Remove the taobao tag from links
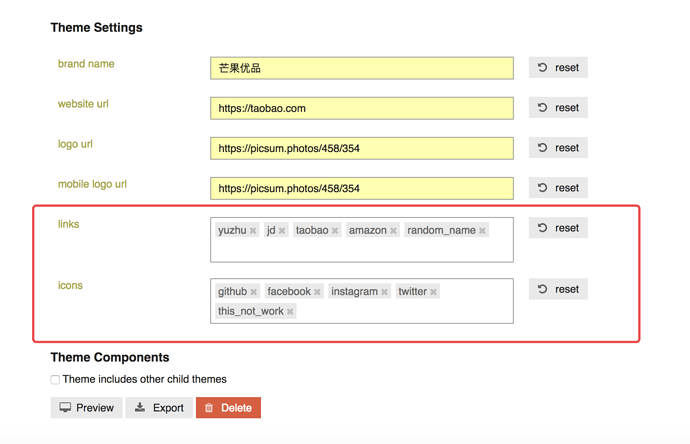This screenshot has height=444, width=690. point(335,231)
